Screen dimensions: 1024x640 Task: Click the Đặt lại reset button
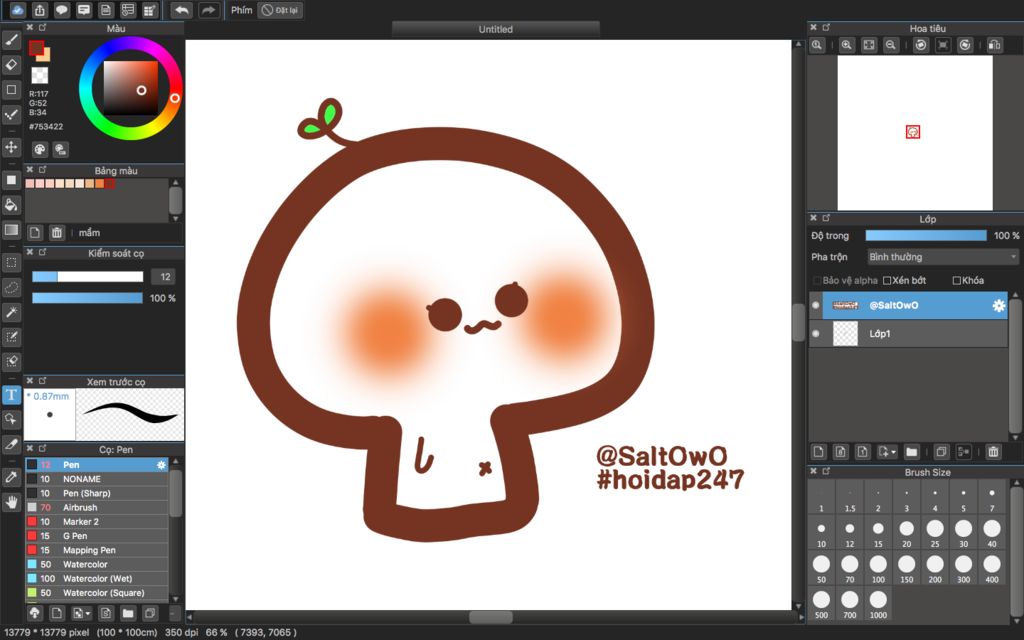(x=280, y=10)
